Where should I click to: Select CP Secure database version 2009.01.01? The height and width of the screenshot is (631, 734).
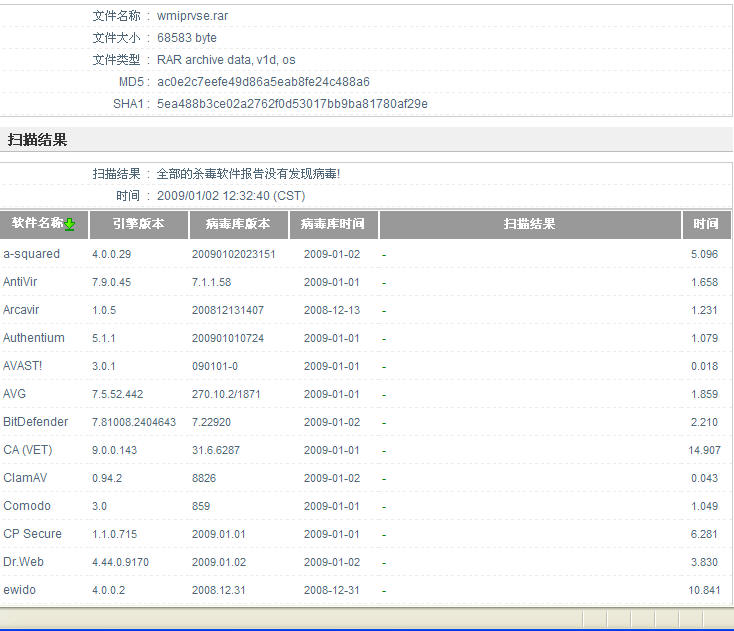(x=219, y=534)
